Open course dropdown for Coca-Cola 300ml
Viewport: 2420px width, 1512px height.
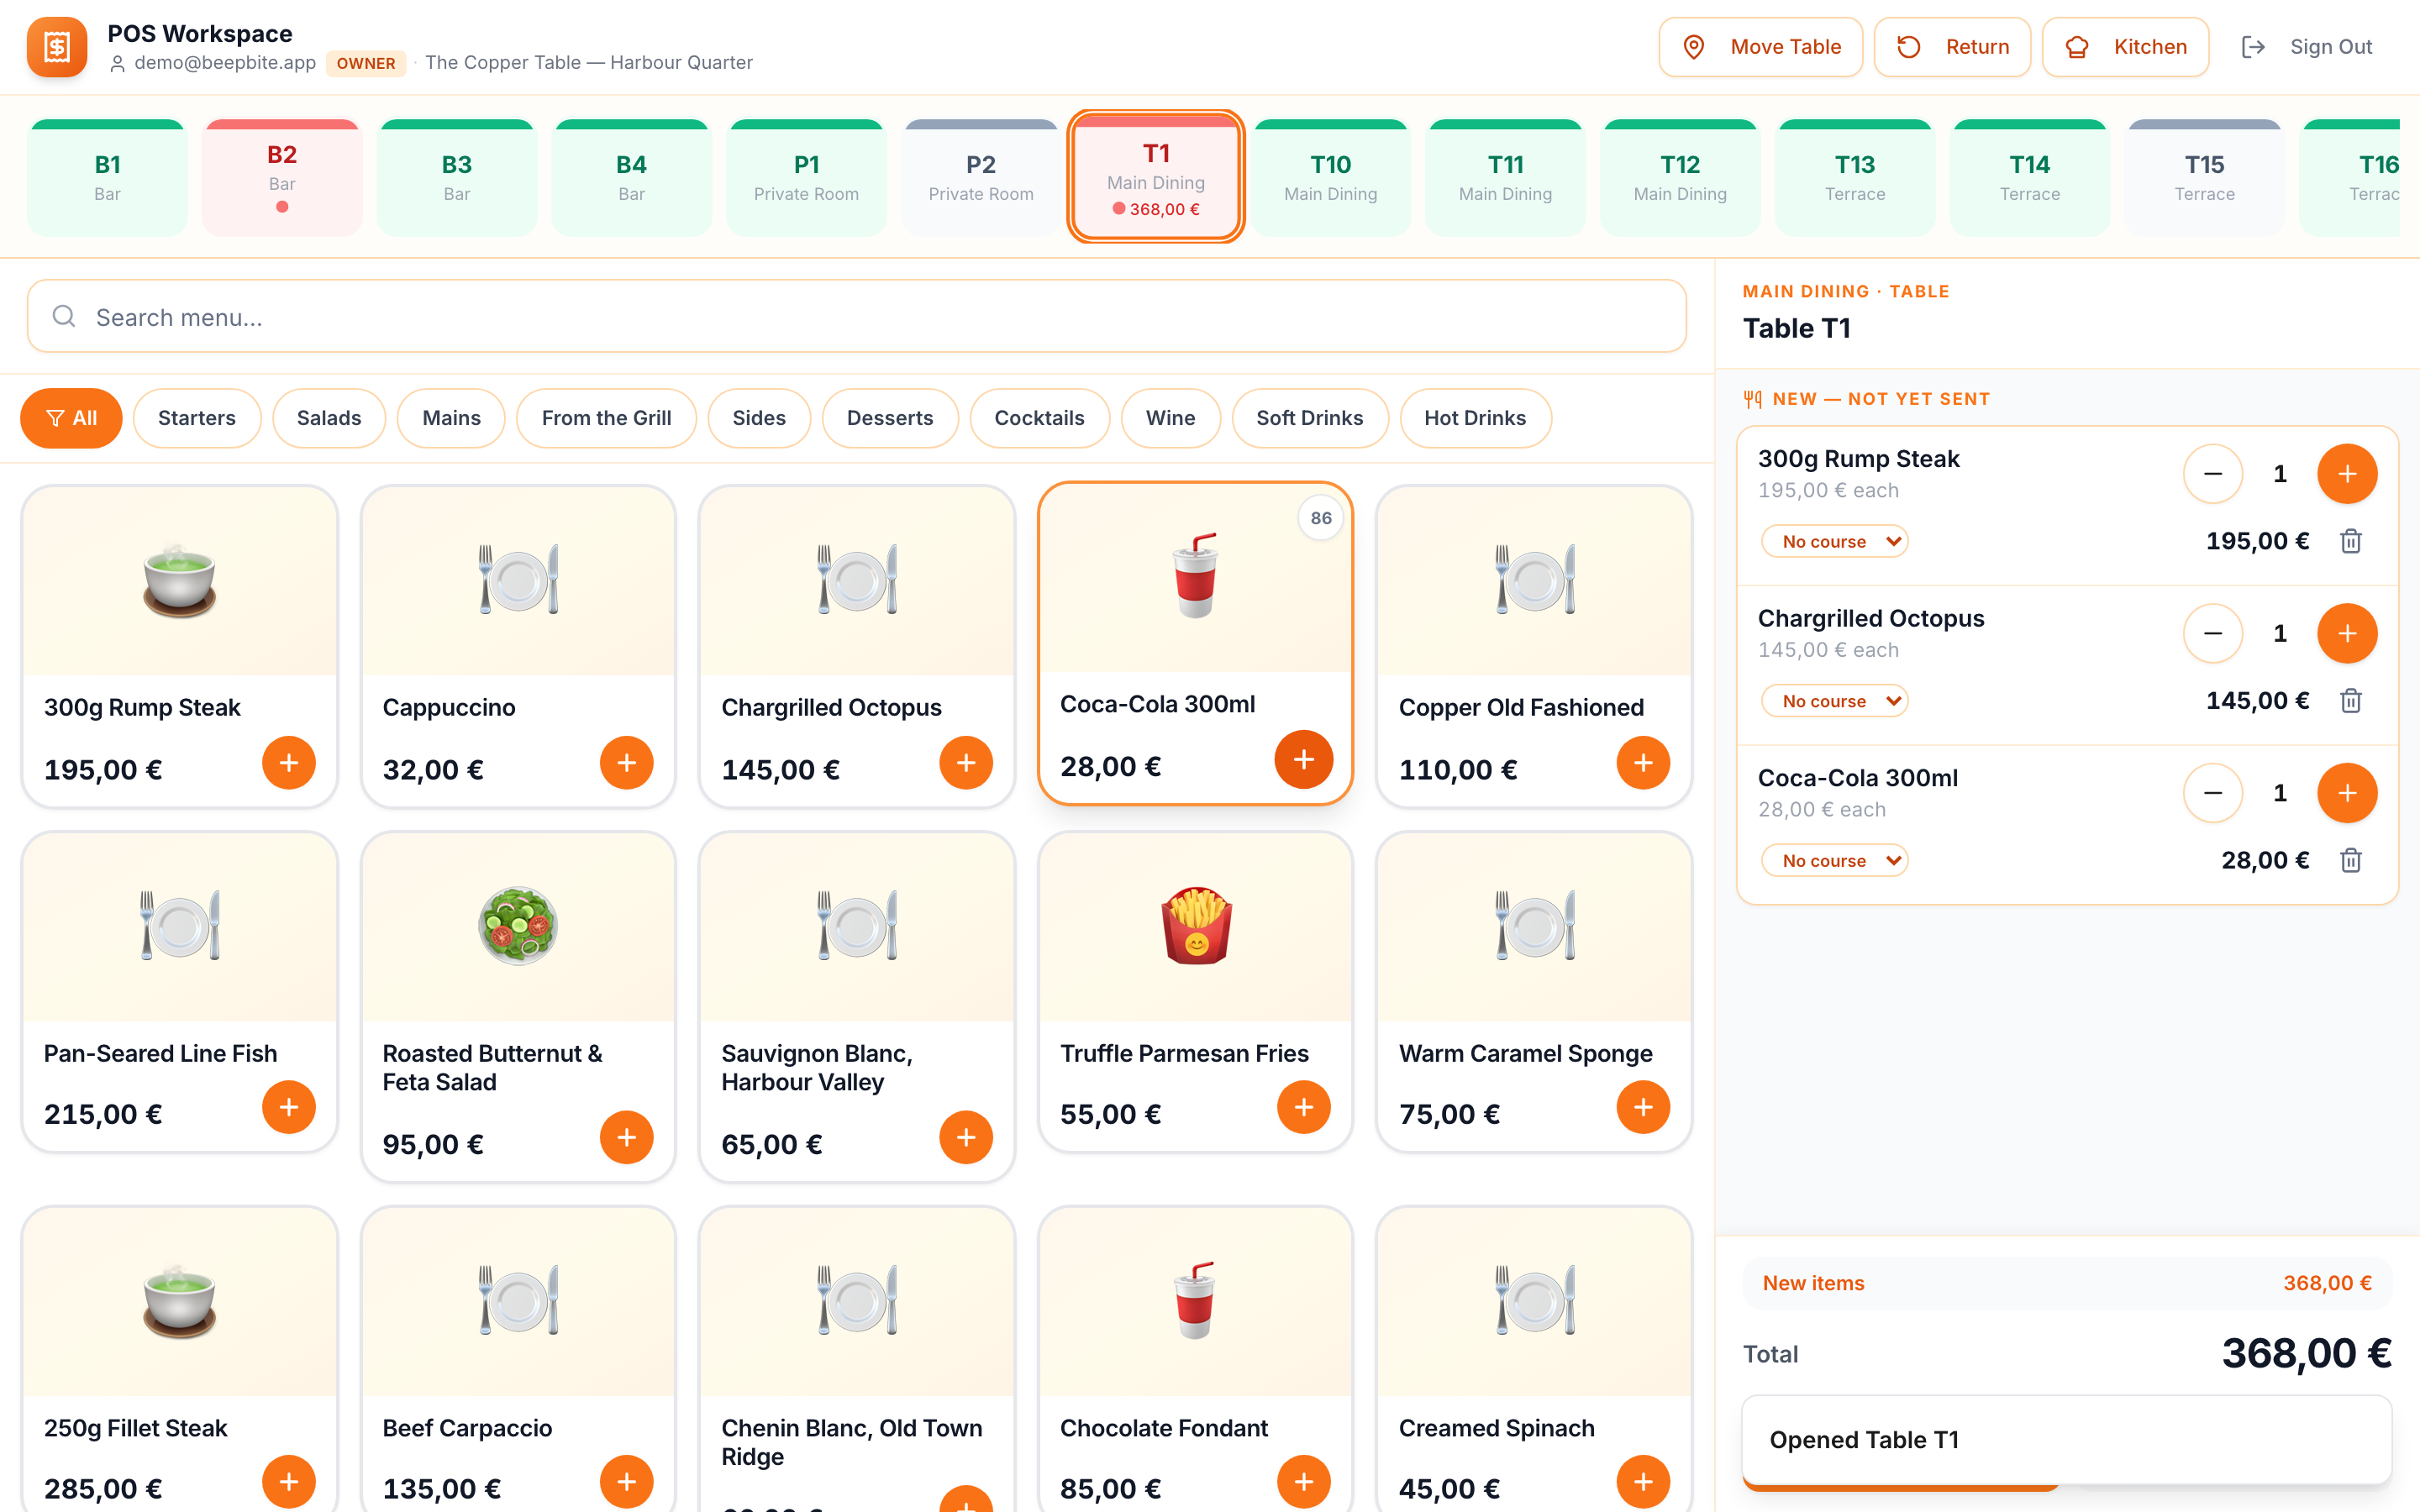pos(1834,860)
